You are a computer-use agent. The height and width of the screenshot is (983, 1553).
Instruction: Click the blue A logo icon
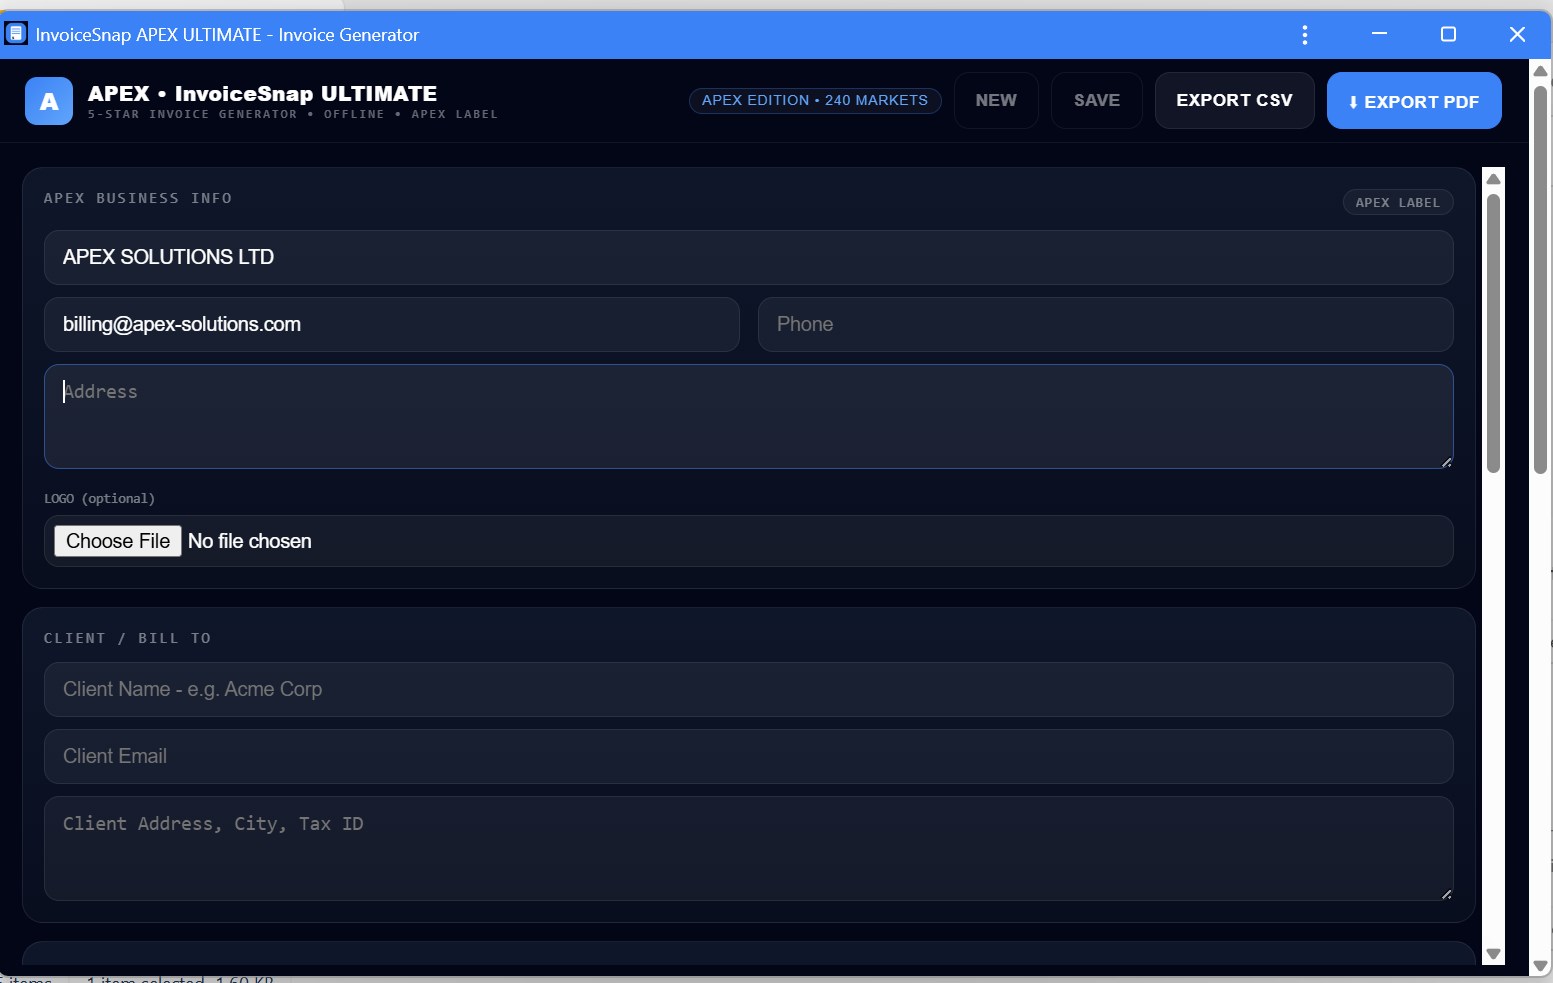(49, 101)
